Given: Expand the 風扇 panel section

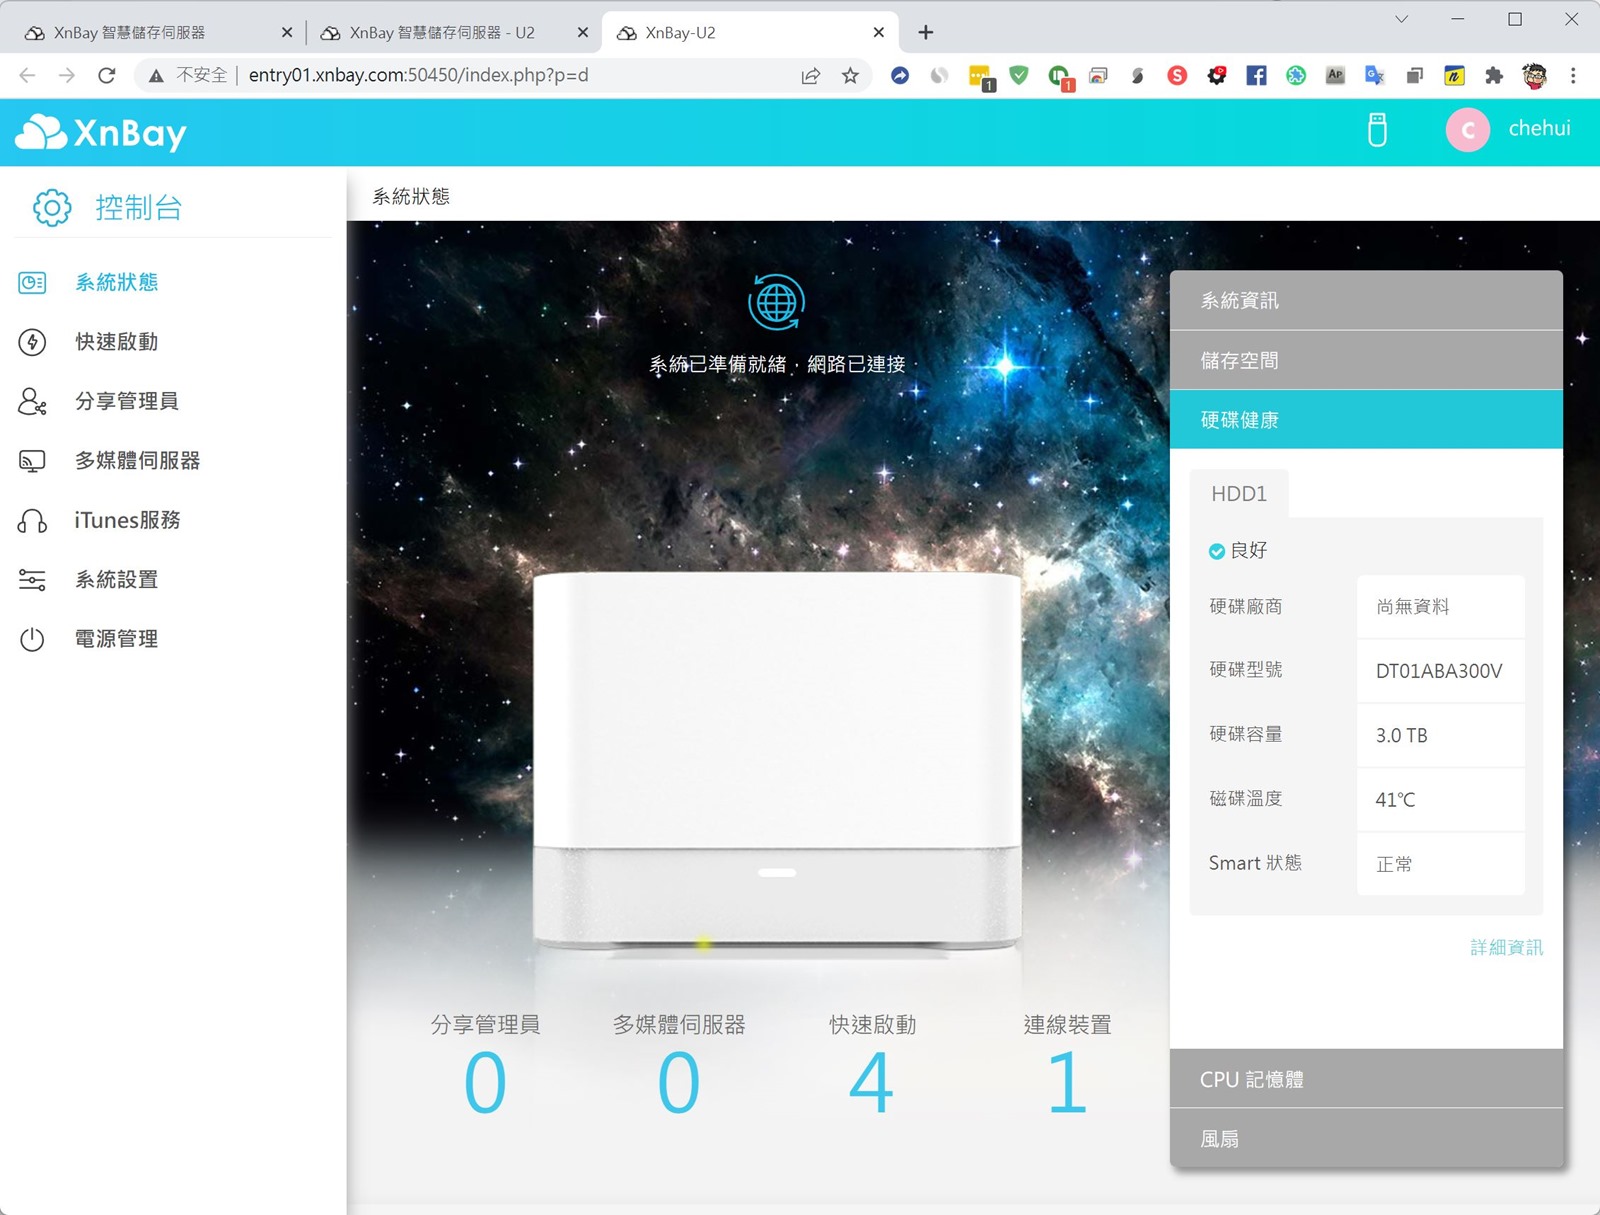Looking at the screenshot, I should (x=1365, y=1139).
